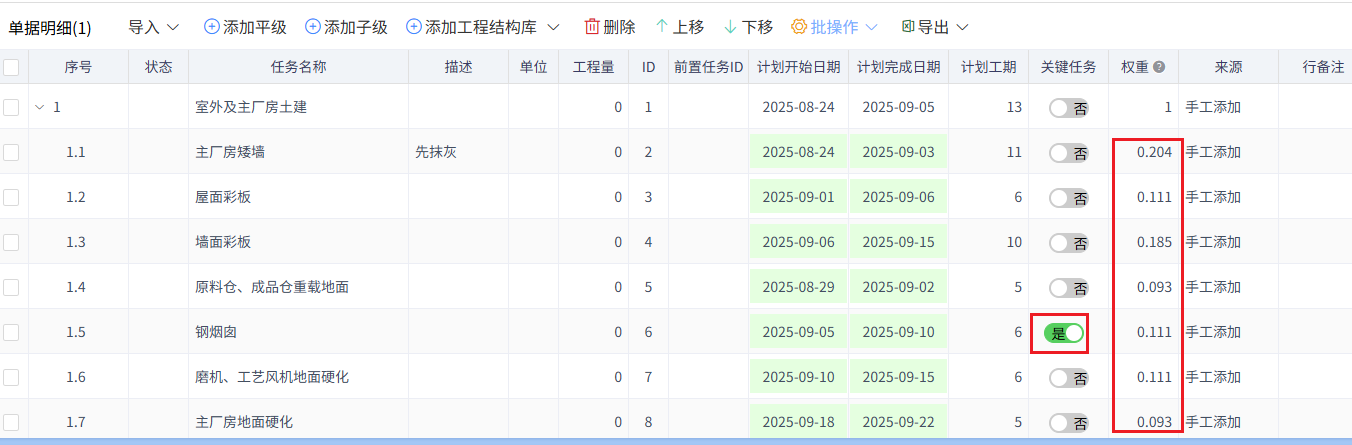Click the 删除 trash icon

click(592, 27)
